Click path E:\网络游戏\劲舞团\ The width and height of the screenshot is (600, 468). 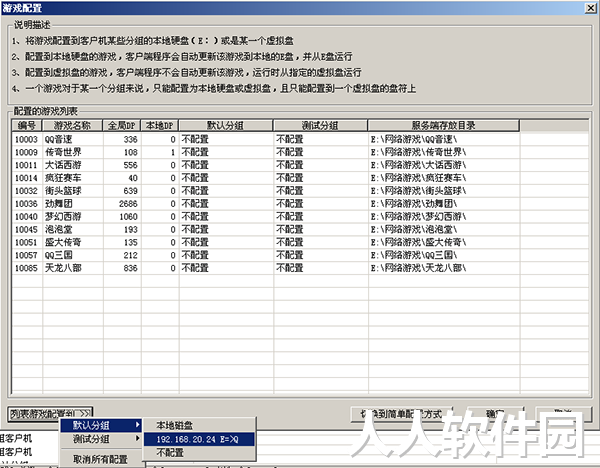coord(414,204)
